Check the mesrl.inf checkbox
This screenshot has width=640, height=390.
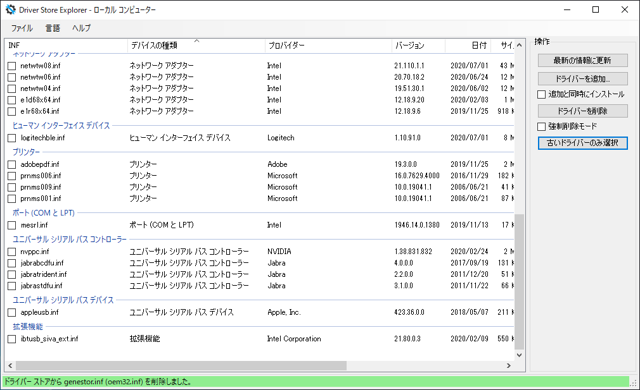(12, 225)
